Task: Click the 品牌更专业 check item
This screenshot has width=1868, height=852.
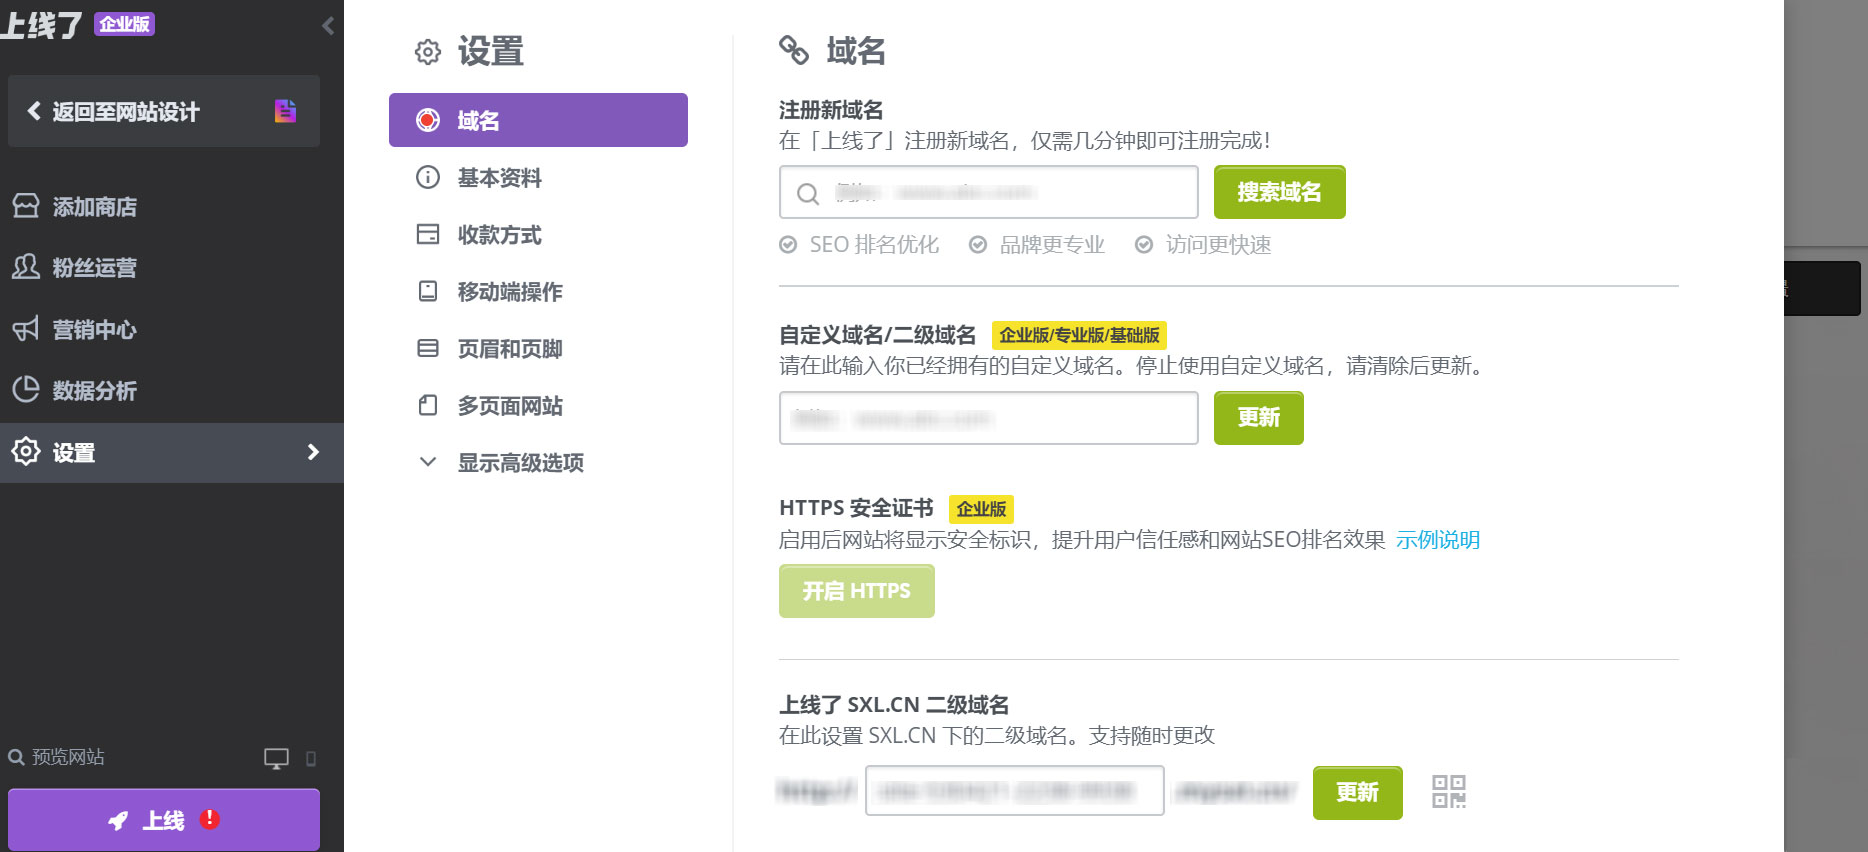Action: tap(1037, 245)
